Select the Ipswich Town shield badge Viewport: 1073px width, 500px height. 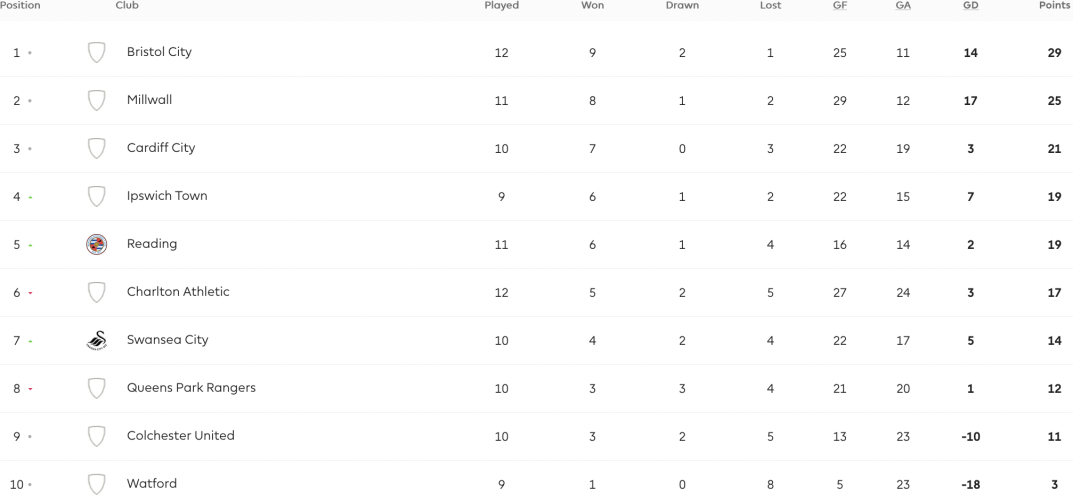point(96,196)
